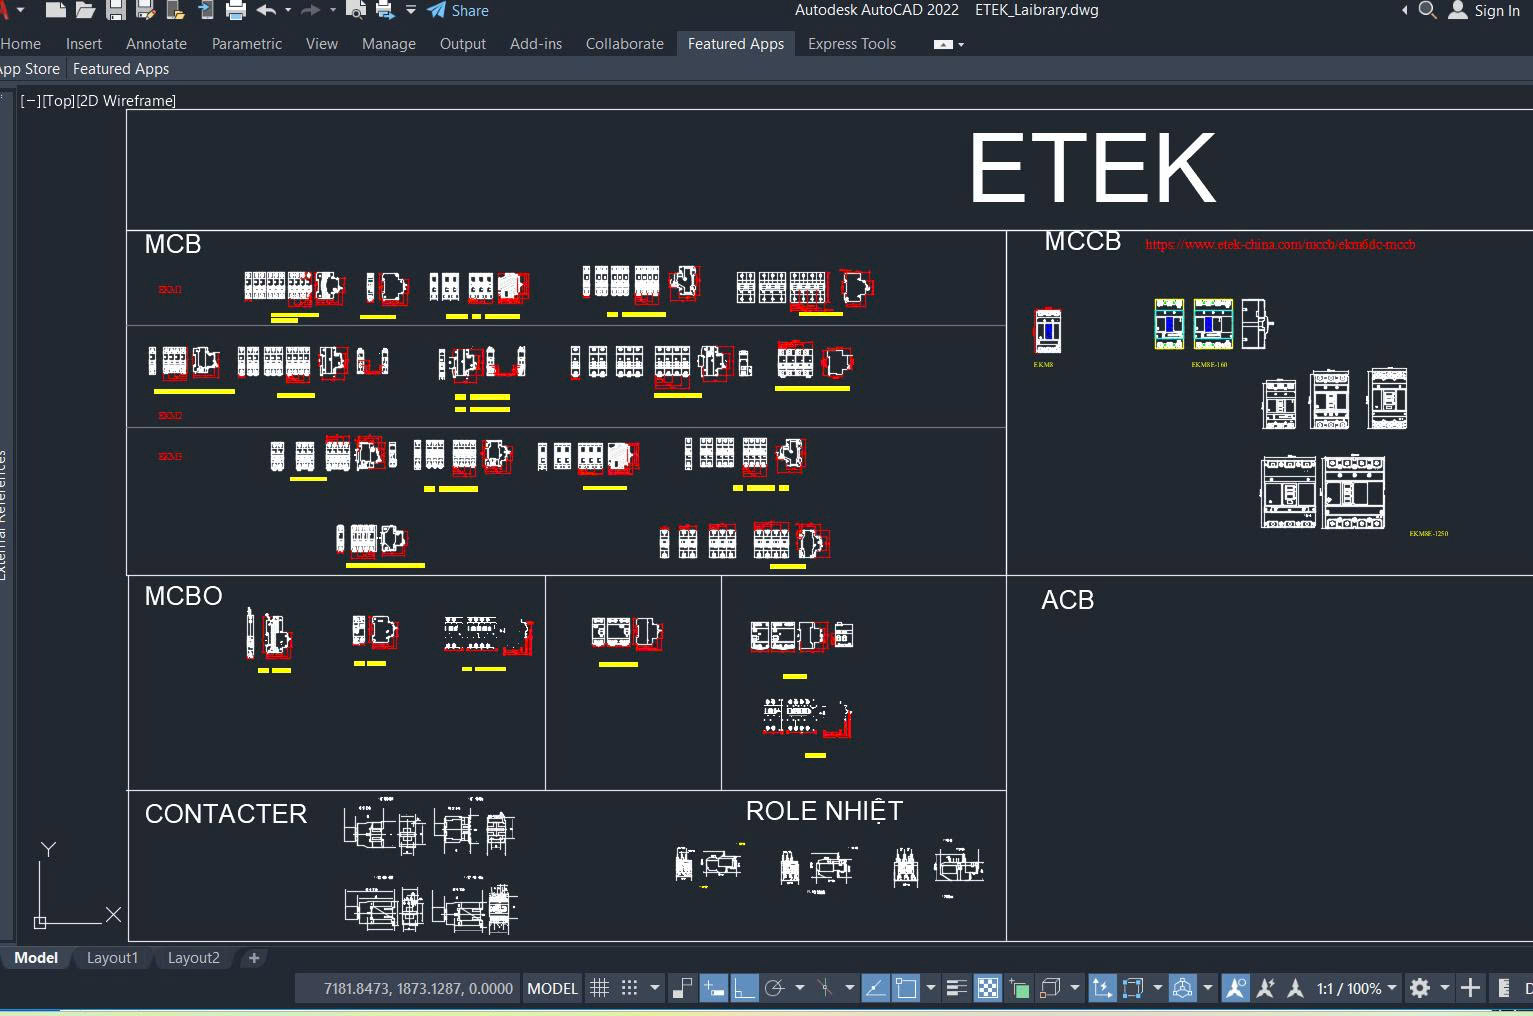Switch to the Layout1 tab
Image resolution: width=1533 pixels, height=1016 pixels.
tap(112, 958)
